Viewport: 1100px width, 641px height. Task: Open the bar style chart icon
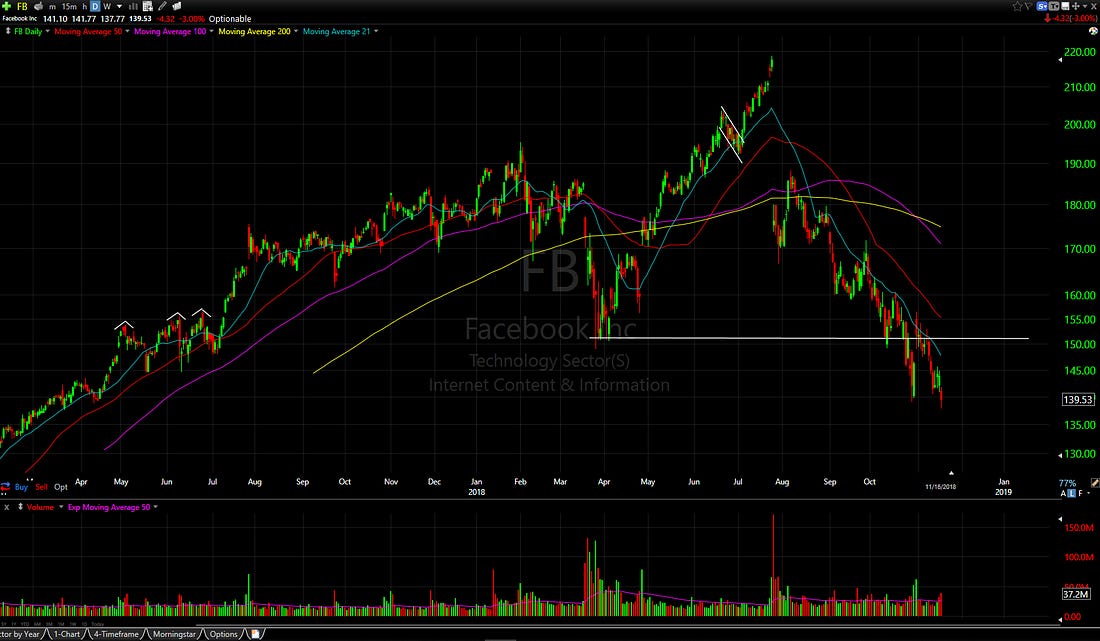point(133,6)
